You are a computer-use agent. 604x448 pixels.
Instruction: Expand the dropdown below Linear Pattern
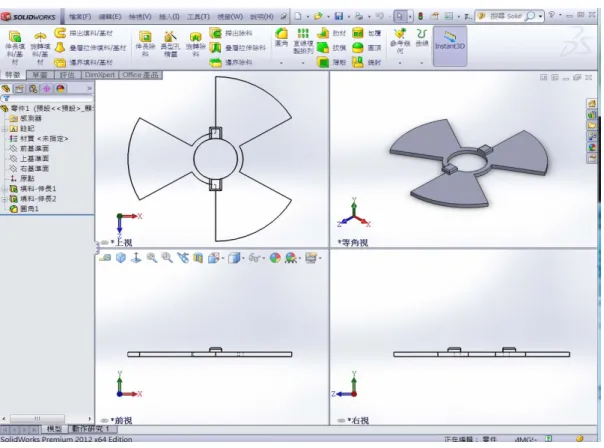[x=303, y=63]
